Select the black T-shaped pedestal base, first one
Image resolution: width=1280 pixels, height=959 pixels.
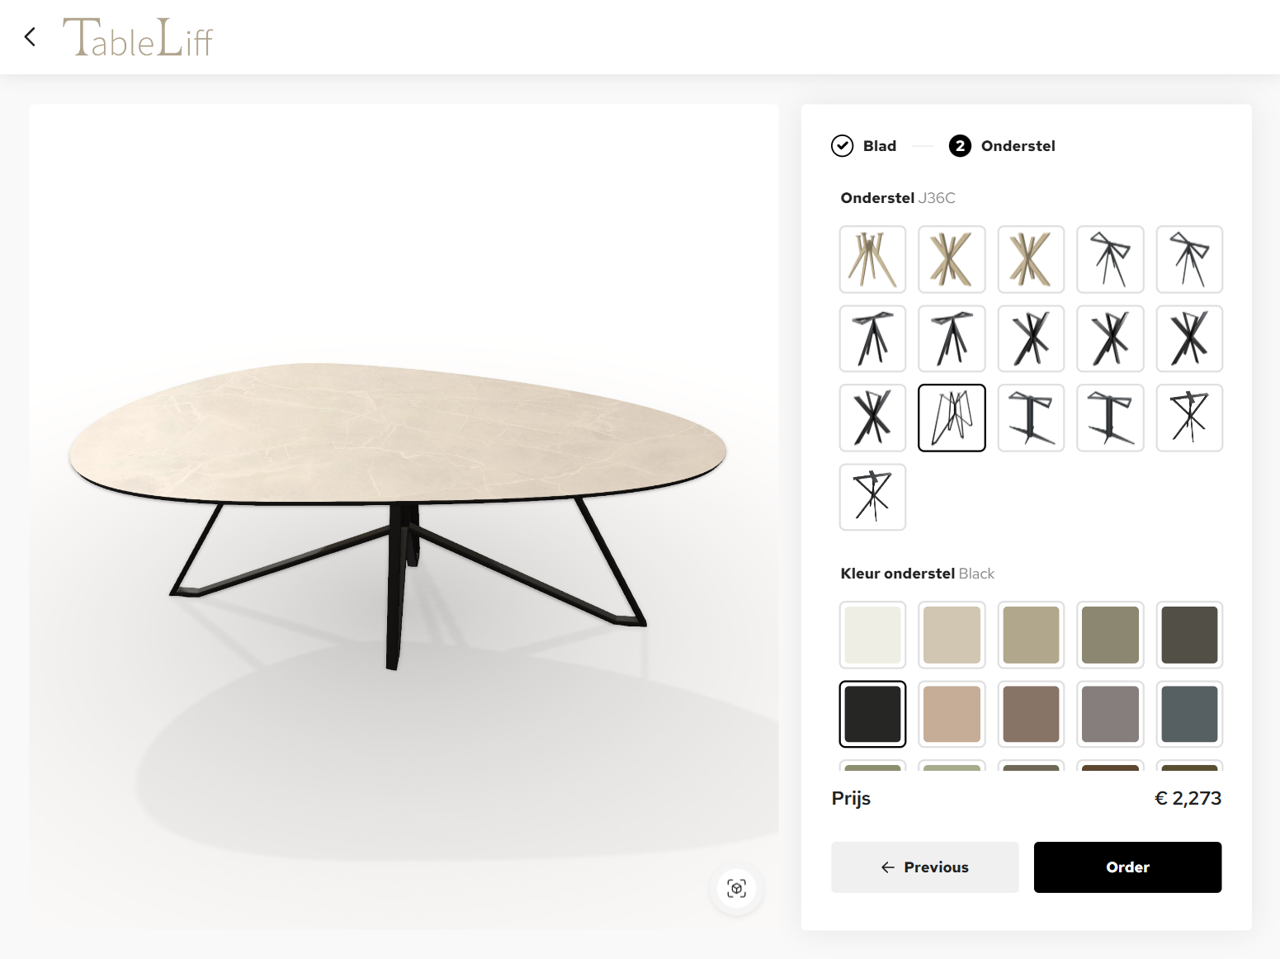(1031, 418)
